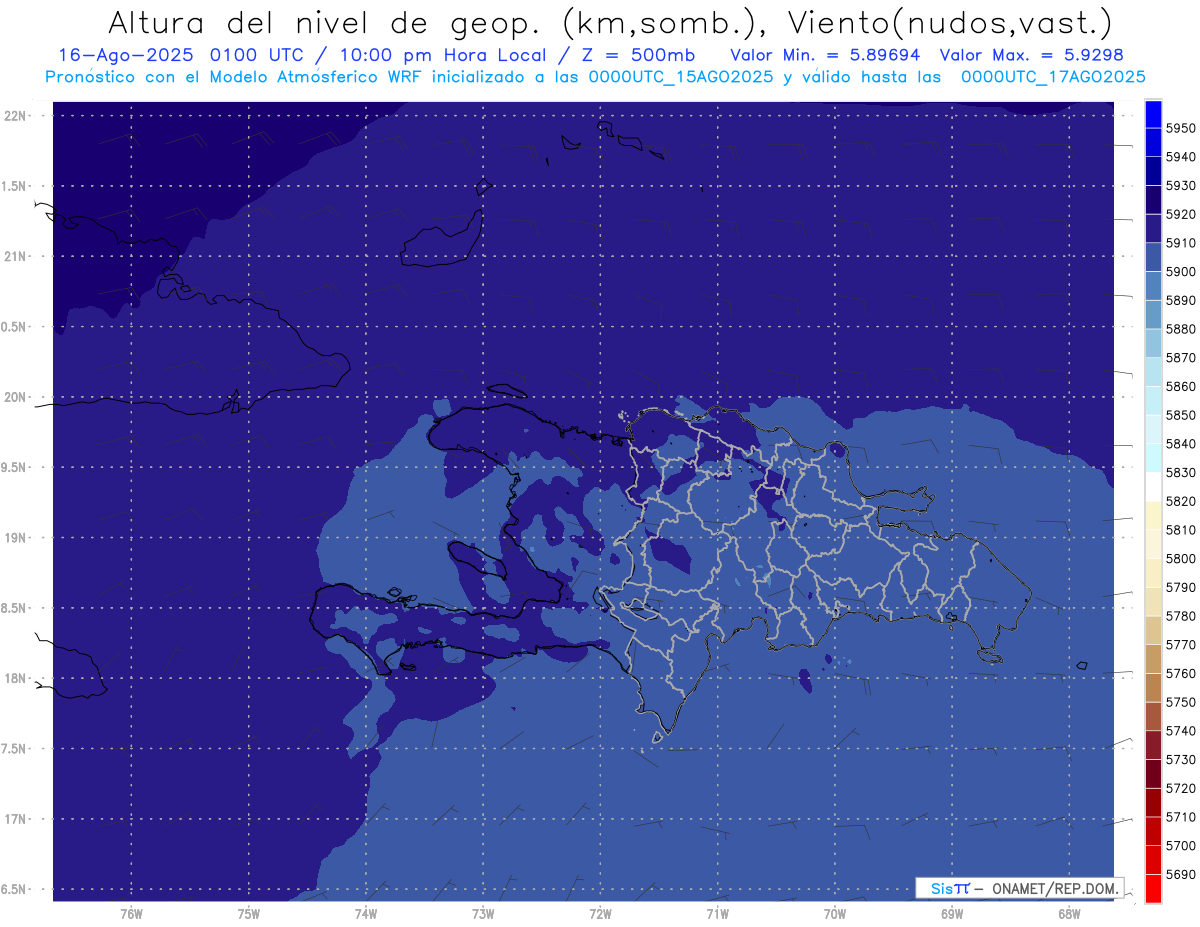This screenshot has height=927, width=1200.
Task: Click the color bar segment between 5770 and 5780
Action: click(1153, 630)
